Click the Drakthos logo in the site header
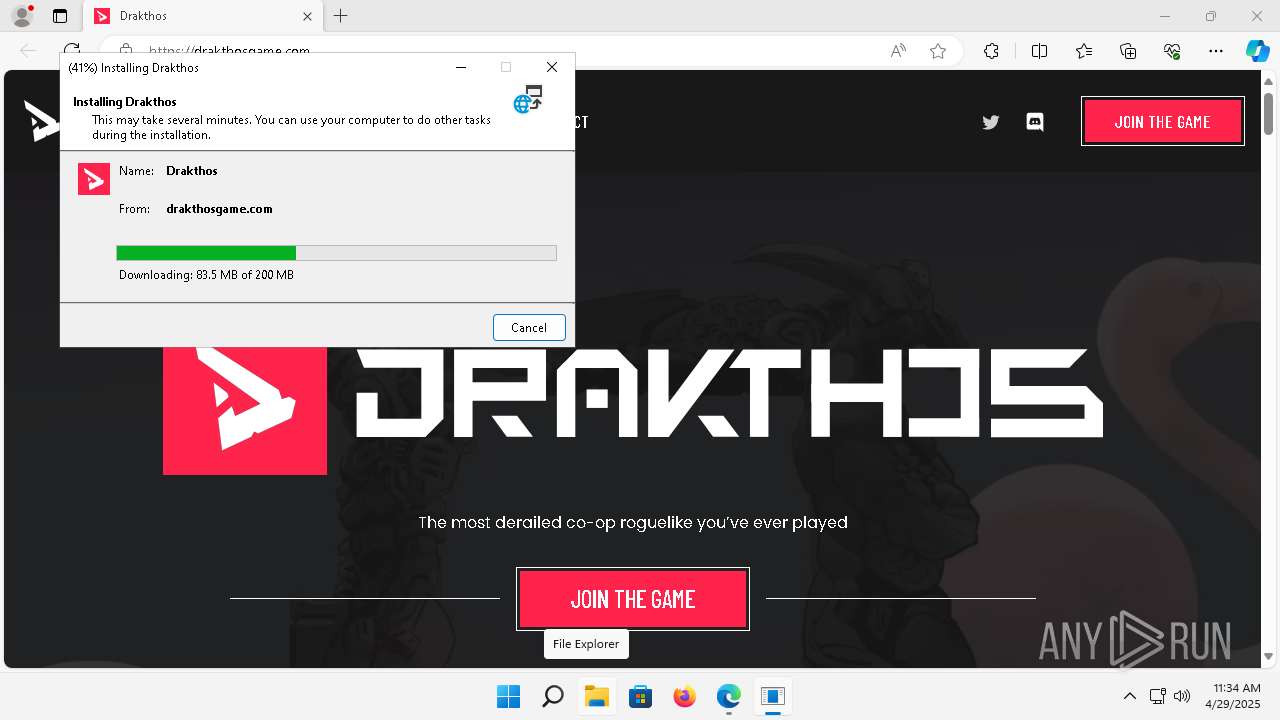1280x720 pixels. point(42,122)
